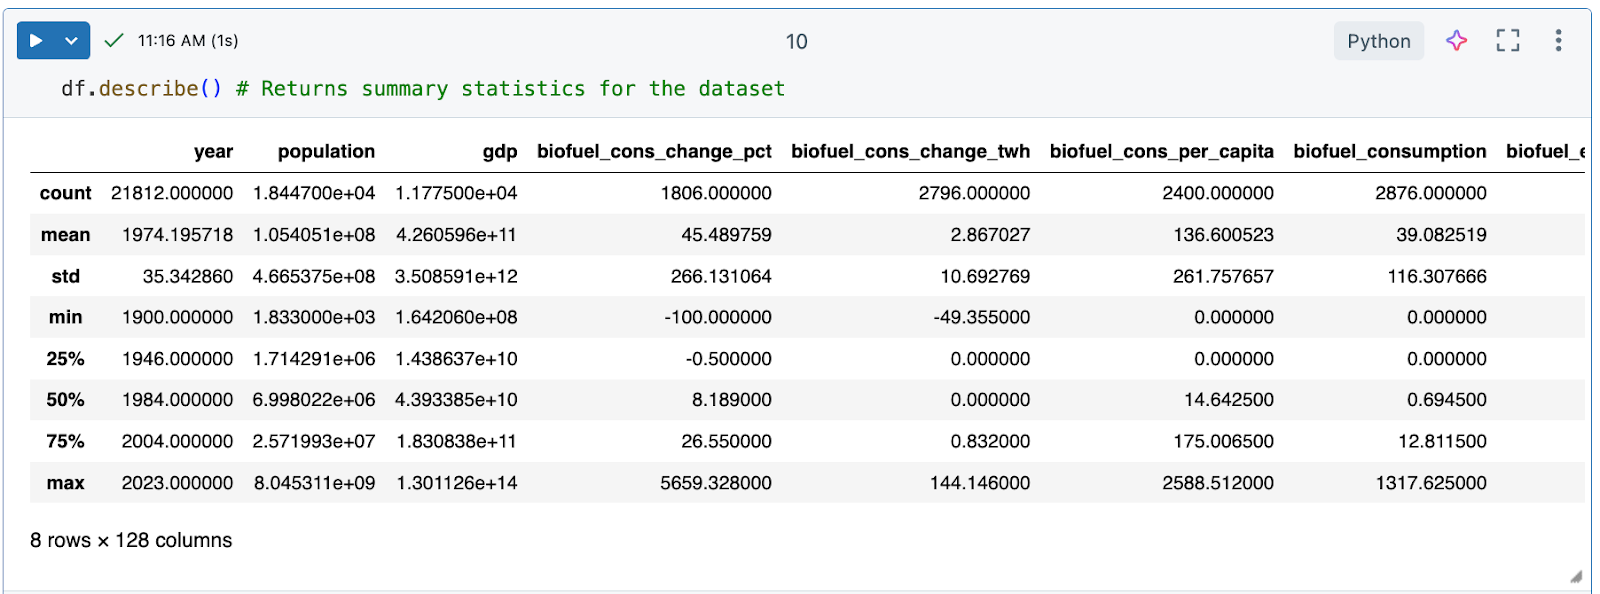1600x594 pixels.
Task: Select the biofuel_consumption column header
Action: (1389, 152)
